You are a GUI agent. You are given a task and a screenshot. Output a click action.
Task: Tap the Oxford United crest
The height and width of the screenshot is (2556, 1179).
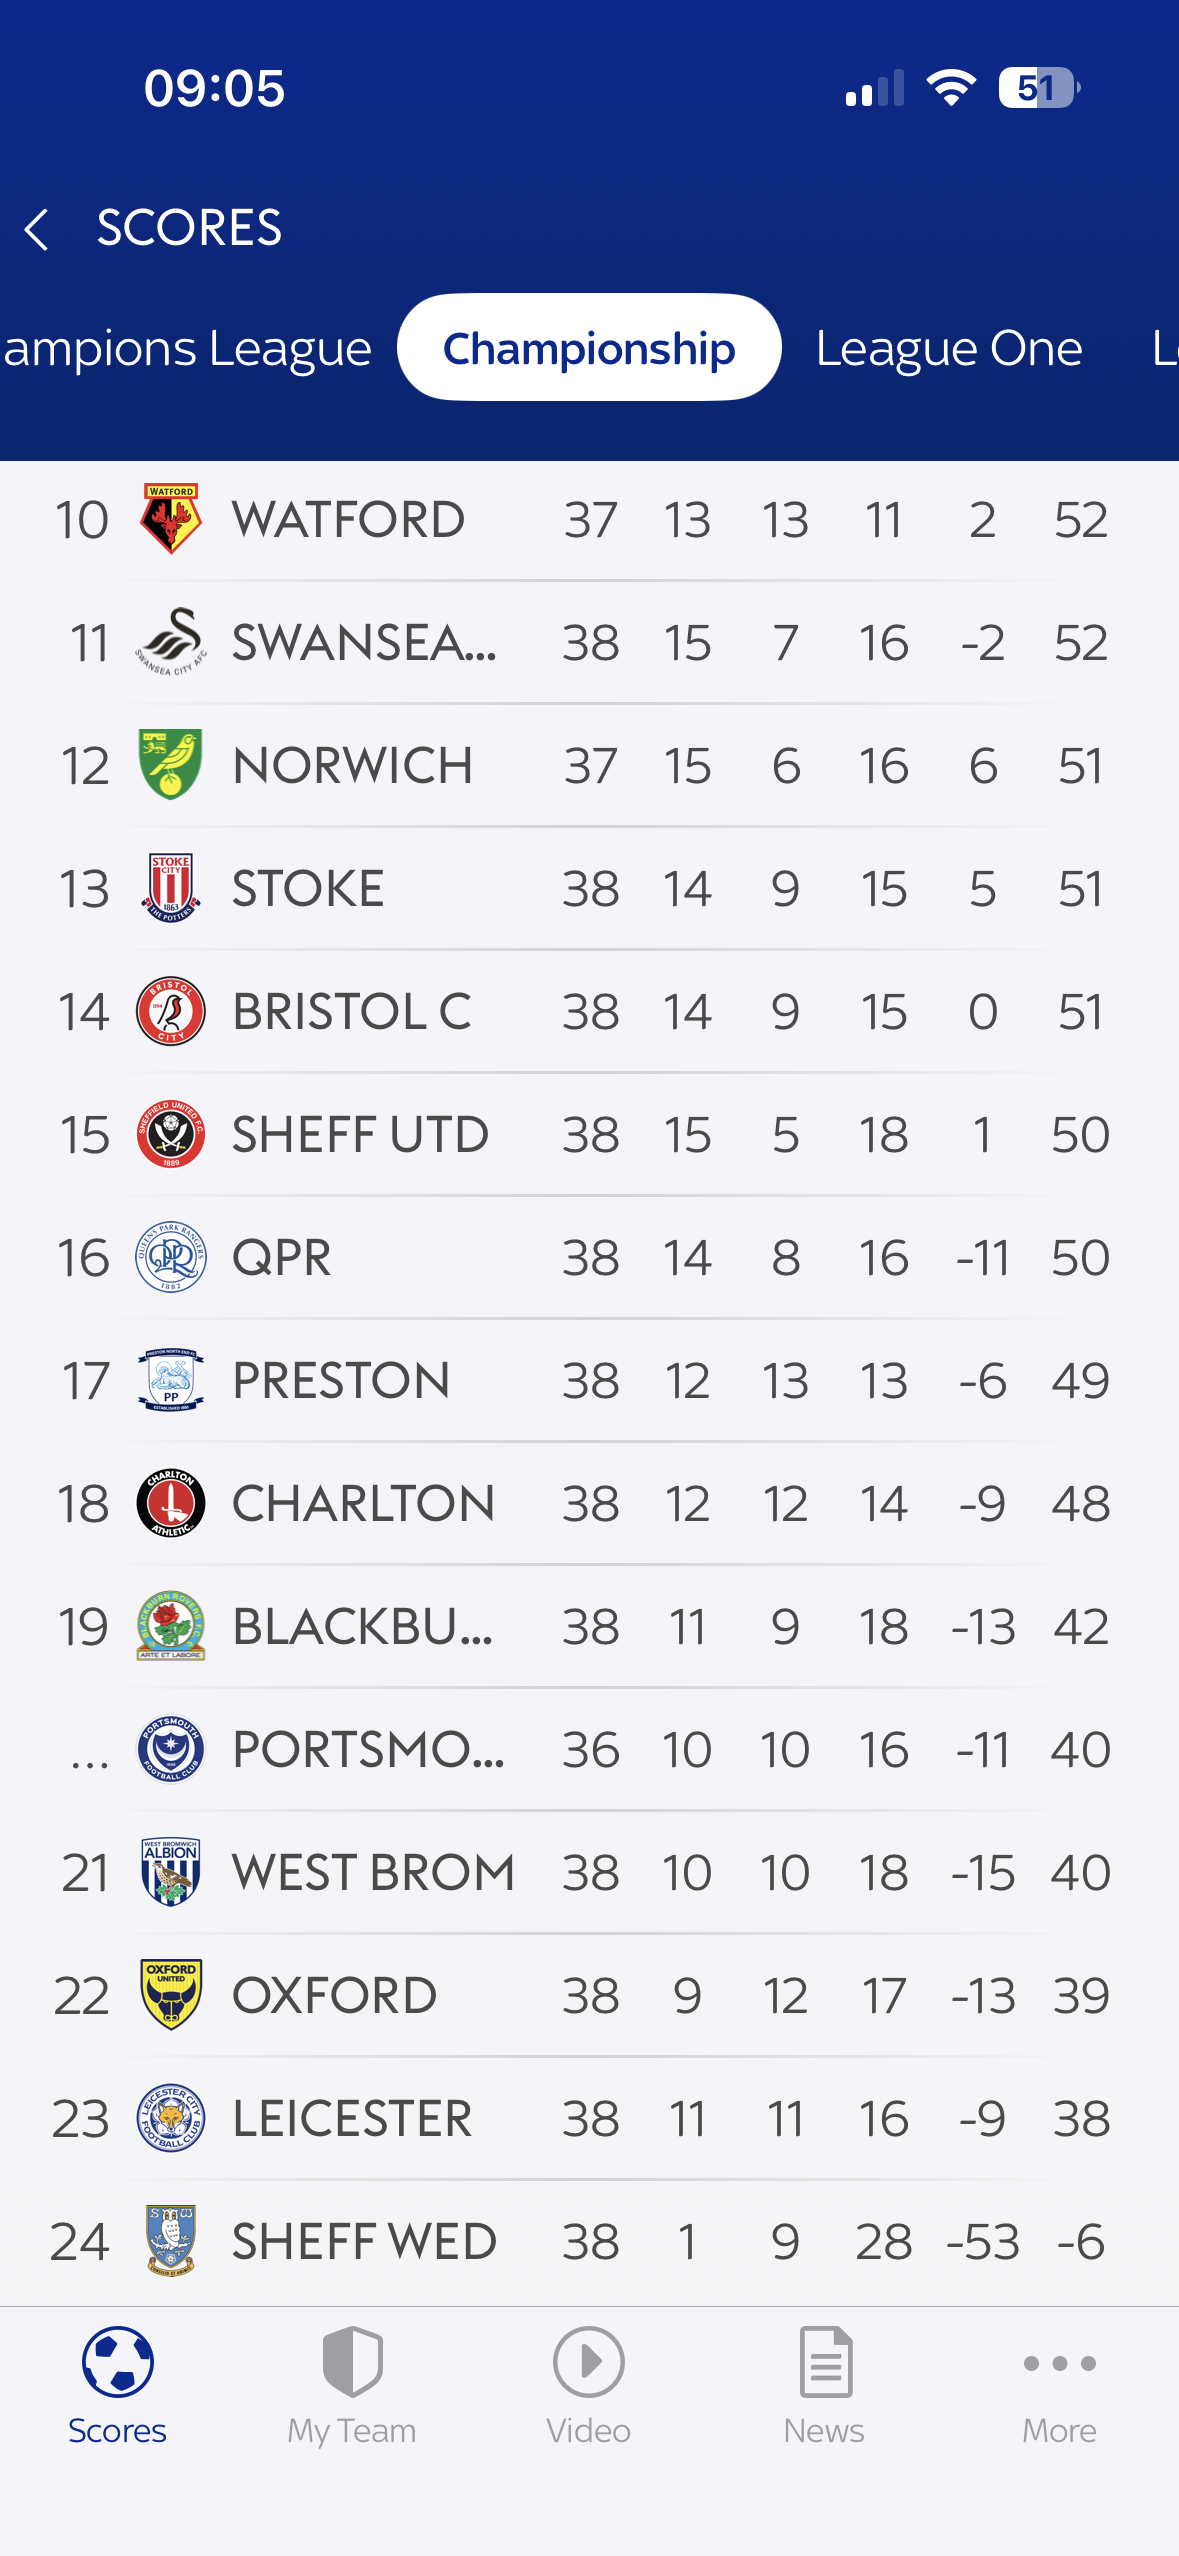coord(171,1995)
